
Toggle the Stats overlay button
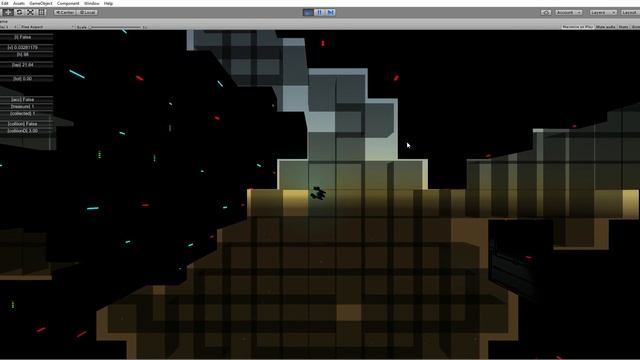[623, 27]
